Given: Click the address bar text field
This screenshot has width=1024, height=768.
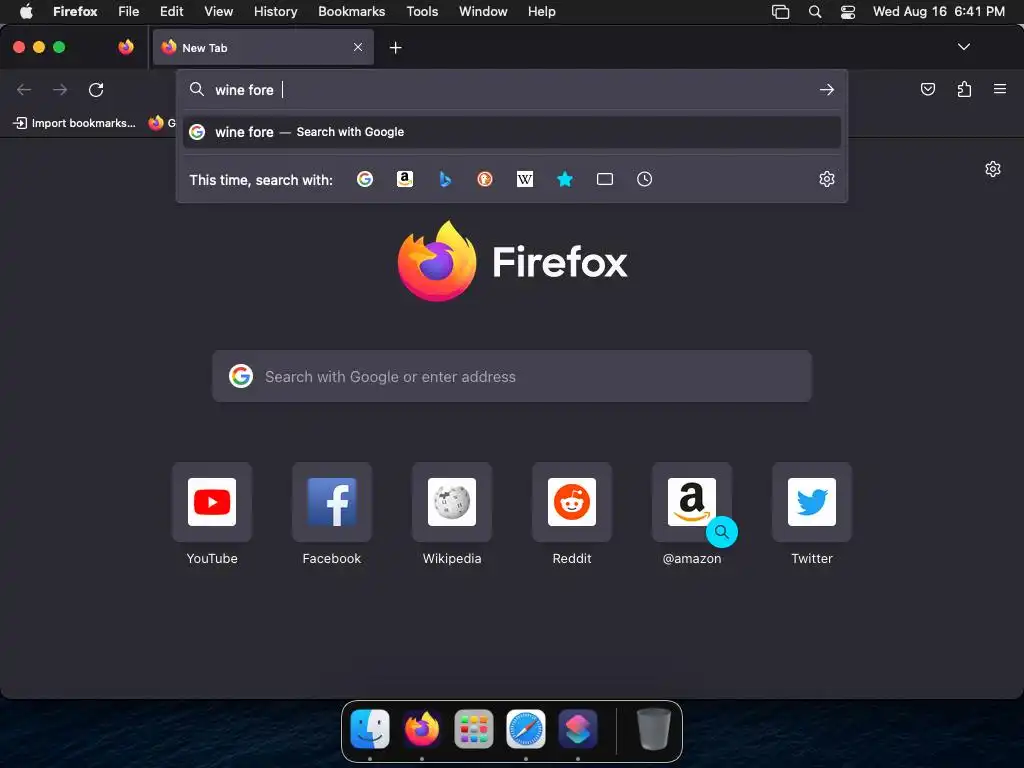Looking at the screenshot, I should 513,89.
